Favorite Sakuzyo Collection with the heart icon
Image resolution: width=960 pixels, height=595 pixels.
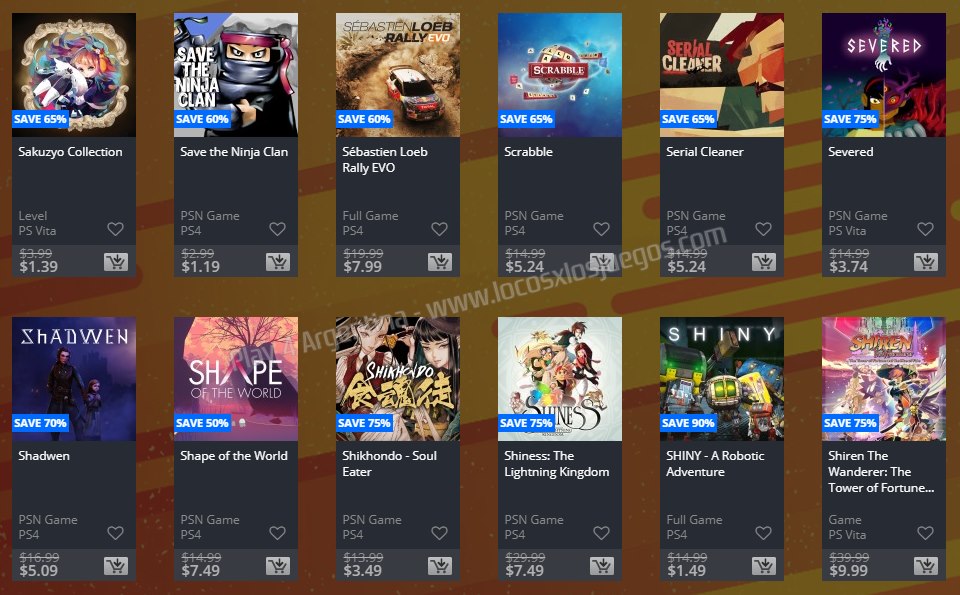[x=116, y=229]
